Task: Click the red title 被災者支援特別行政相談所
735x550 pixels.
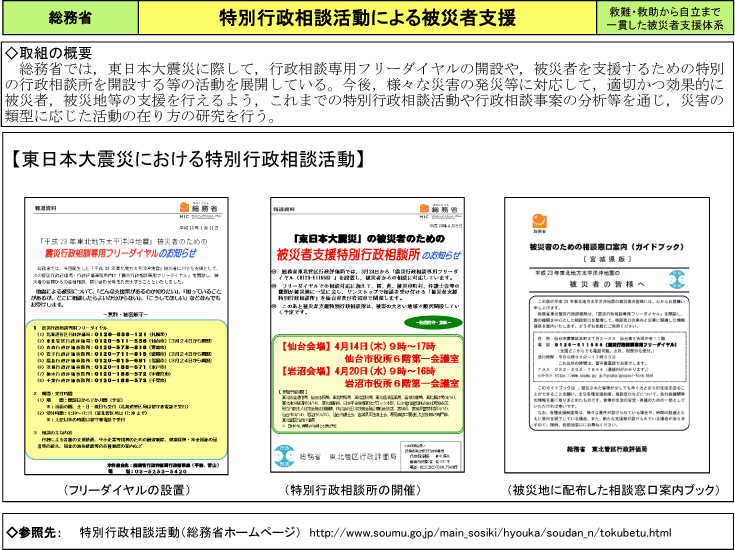Action: pos(348,255)
